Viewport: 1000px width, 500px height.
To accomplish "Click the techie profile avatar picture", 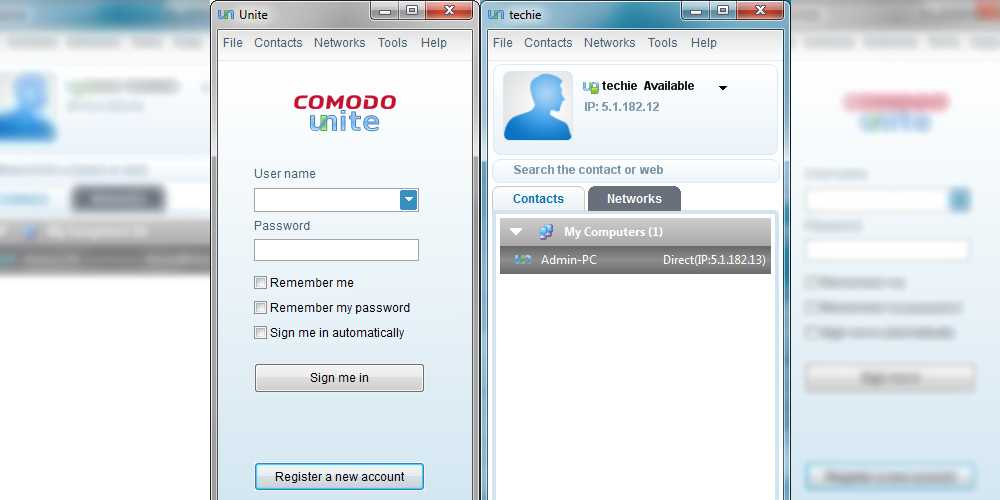I will click(538, 106).
